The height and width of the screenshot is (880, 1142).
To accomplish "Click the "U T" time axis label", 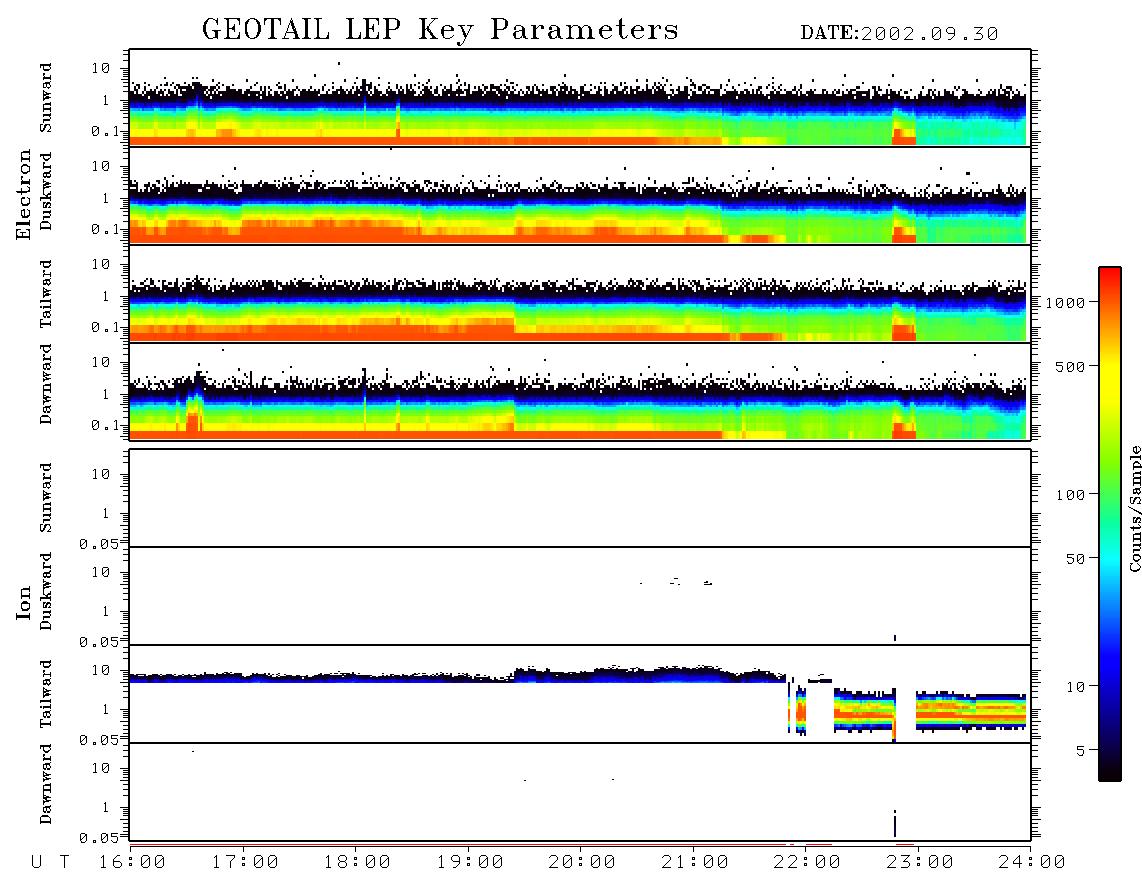I will click(51, 862).
